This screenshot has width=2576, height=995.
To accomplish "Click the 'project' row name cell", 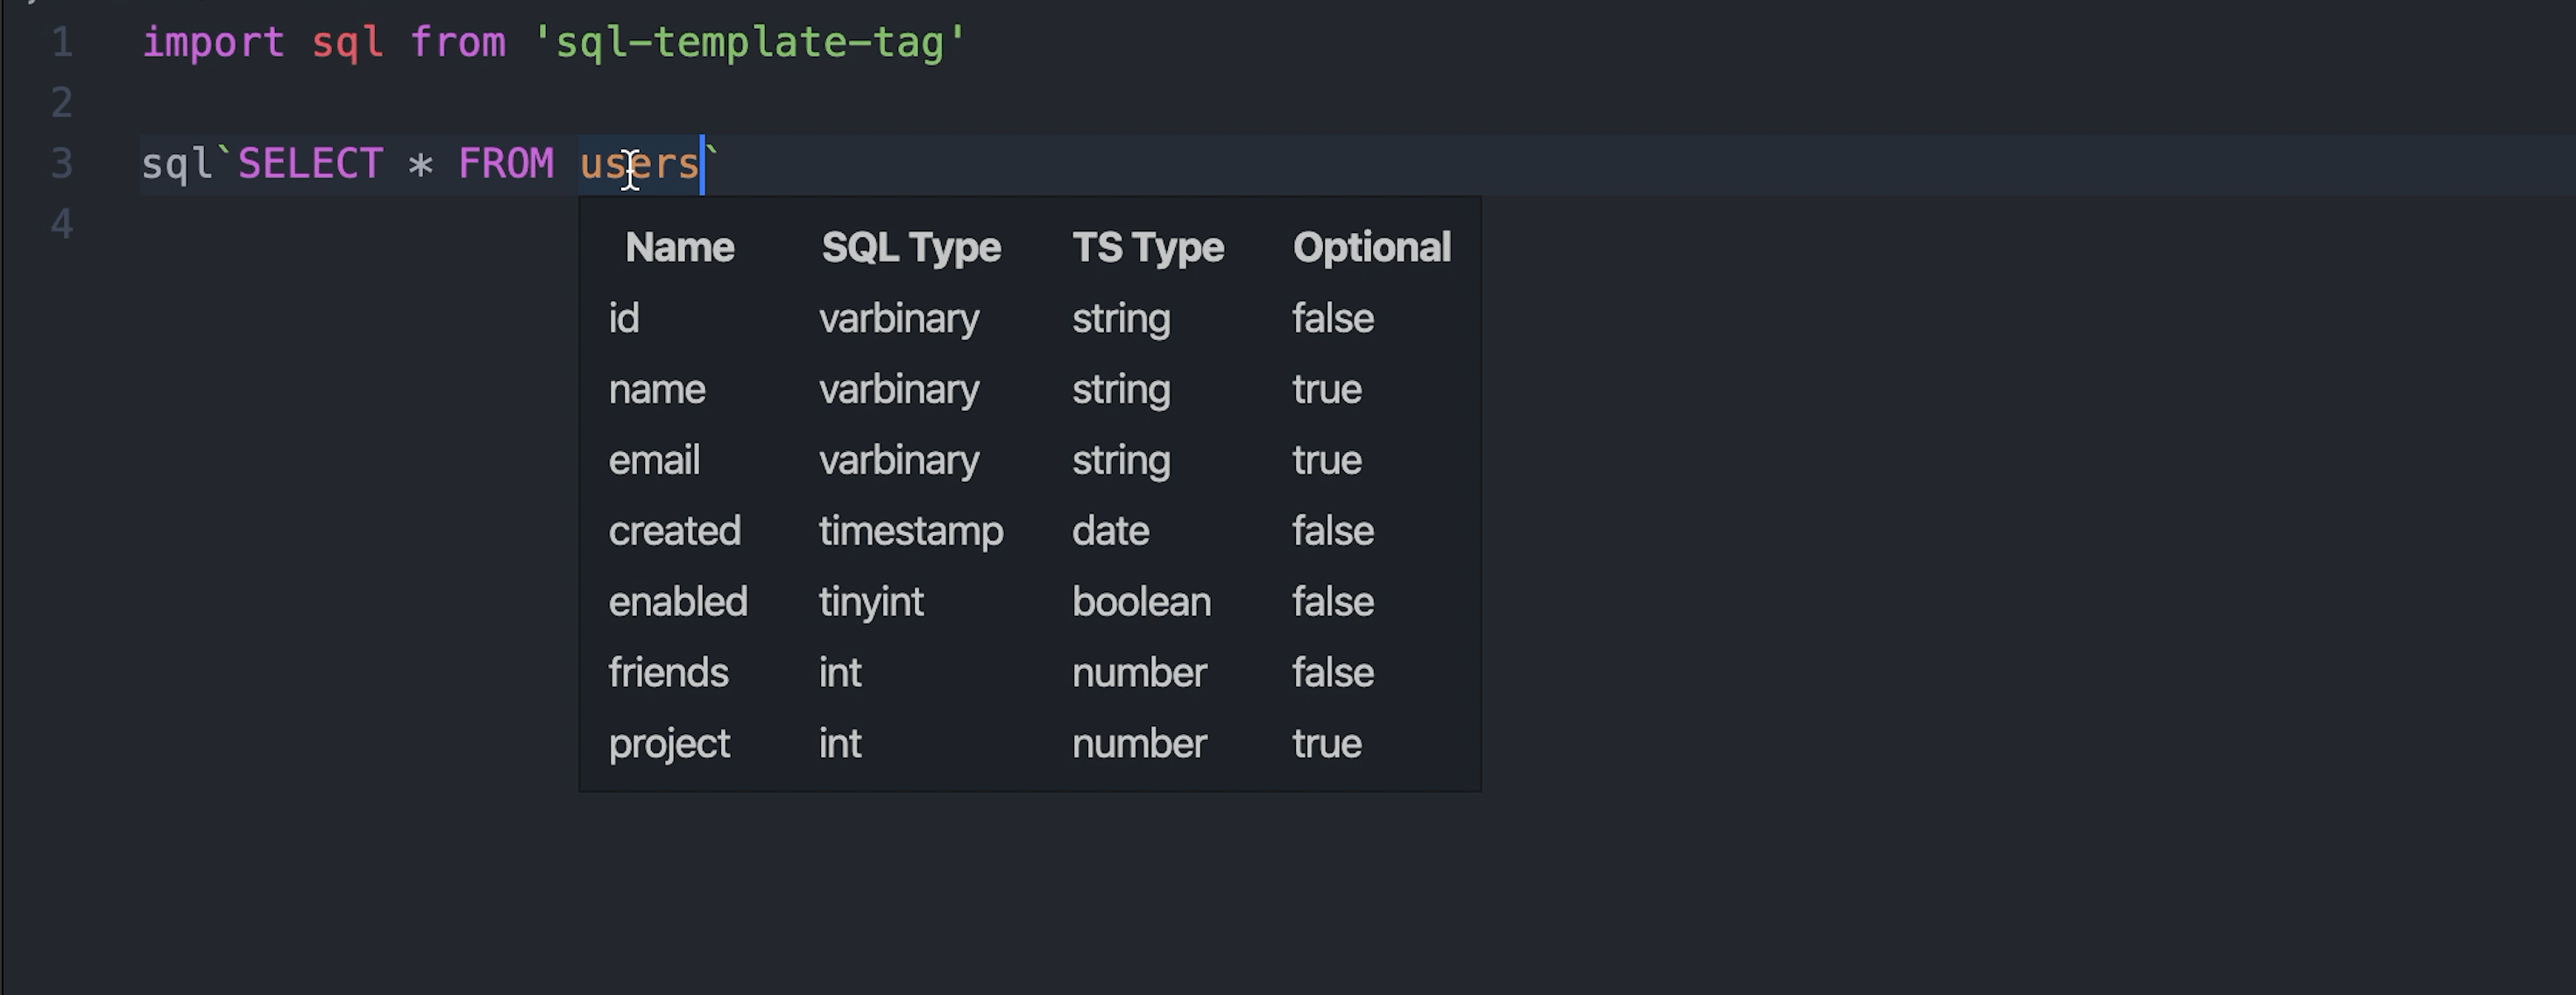I will [669, 744].
